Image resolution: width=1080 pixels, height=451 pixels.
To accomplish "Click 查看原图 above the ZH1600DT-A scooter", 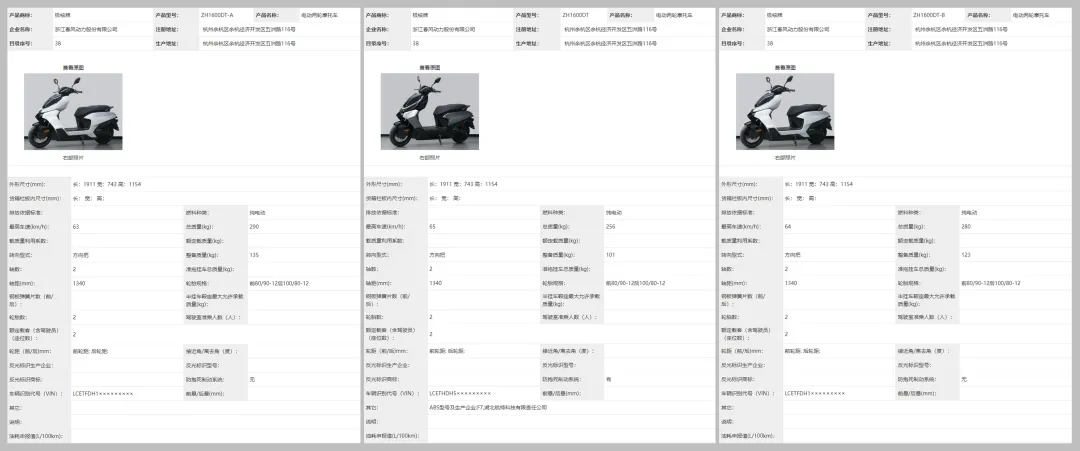I will pos(73,67).
